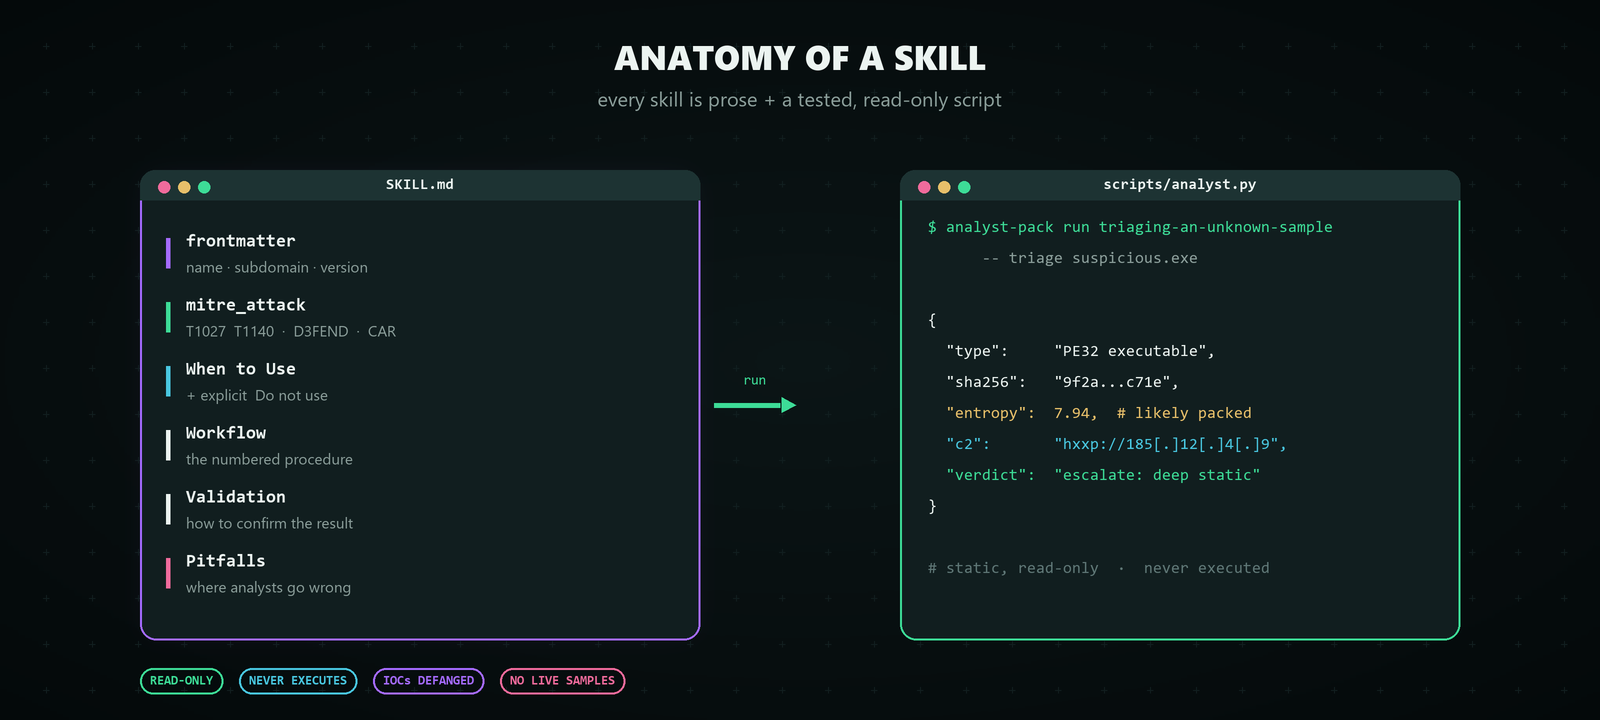Click the yellow dot in scripts/analyst.py window
The width and height of the screenshot is (1600, 720).
944,187
